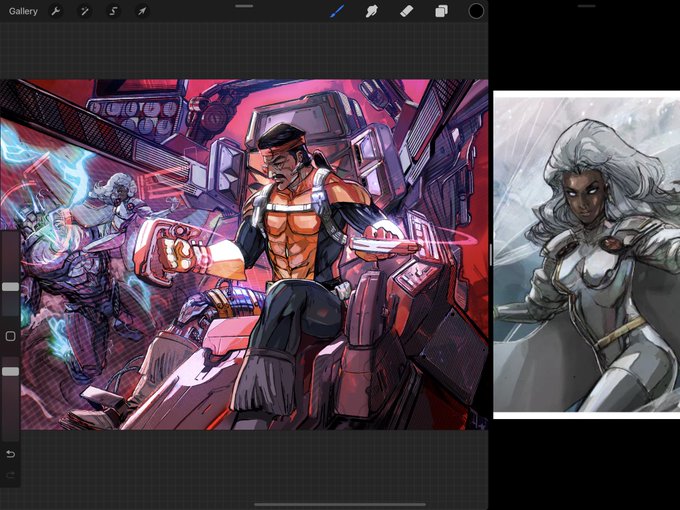
Task: Return to the Gallery
Action: point(23,11)
